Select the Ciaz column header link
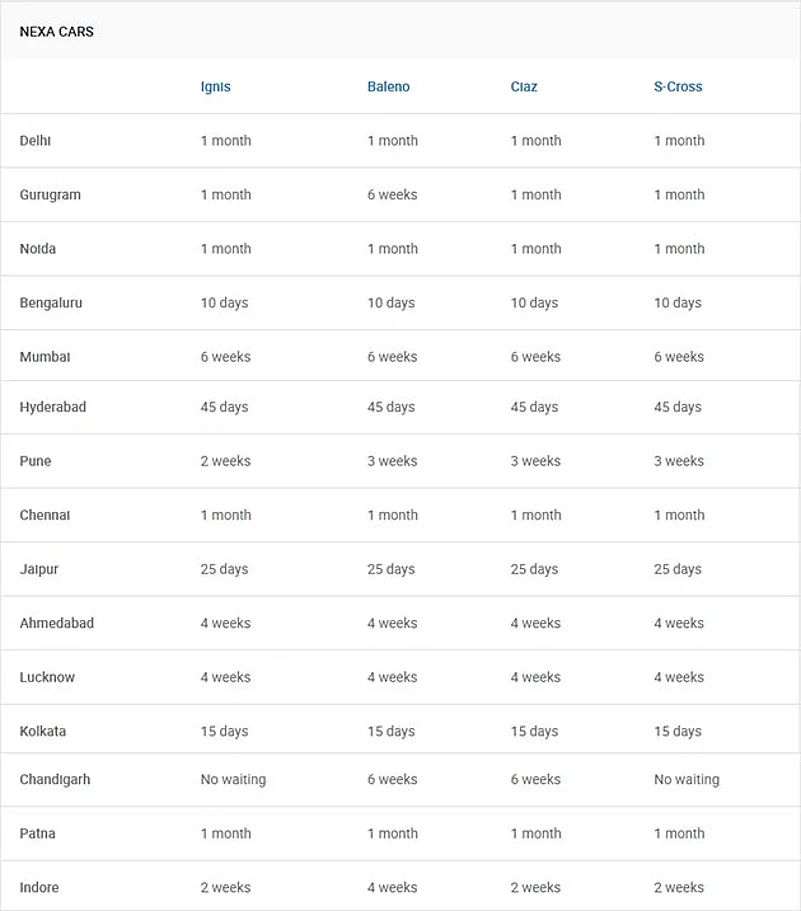 pos(524,87)
